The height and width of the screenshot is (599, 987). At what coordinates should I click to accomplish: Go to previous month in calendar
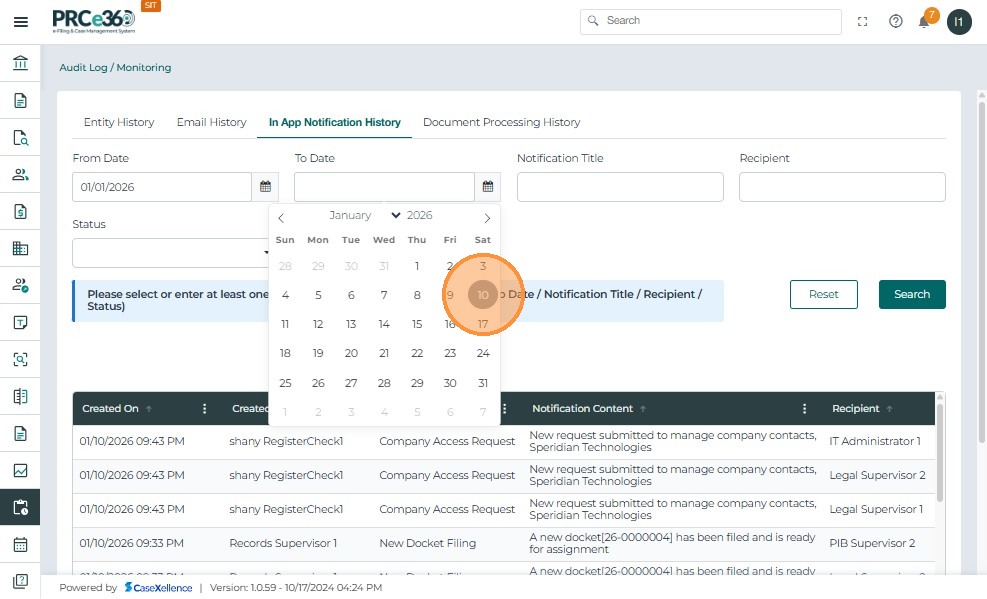point(281,217)
